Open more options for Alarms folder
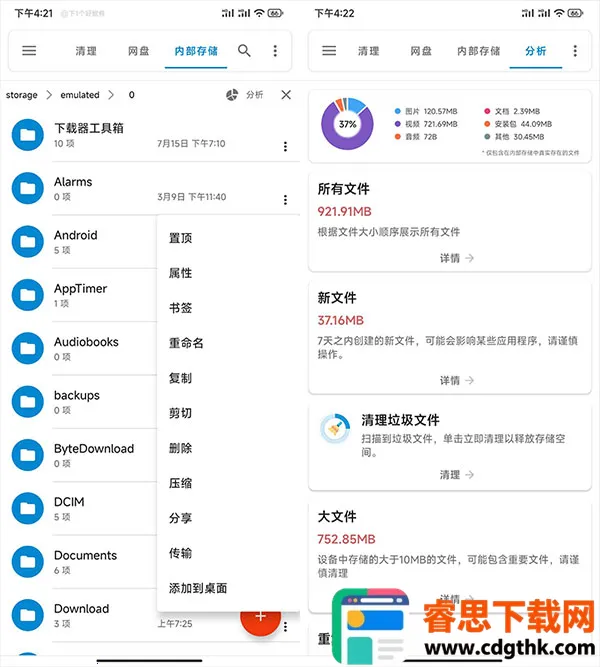Viewport: 600px width, 667px height. 285,200
